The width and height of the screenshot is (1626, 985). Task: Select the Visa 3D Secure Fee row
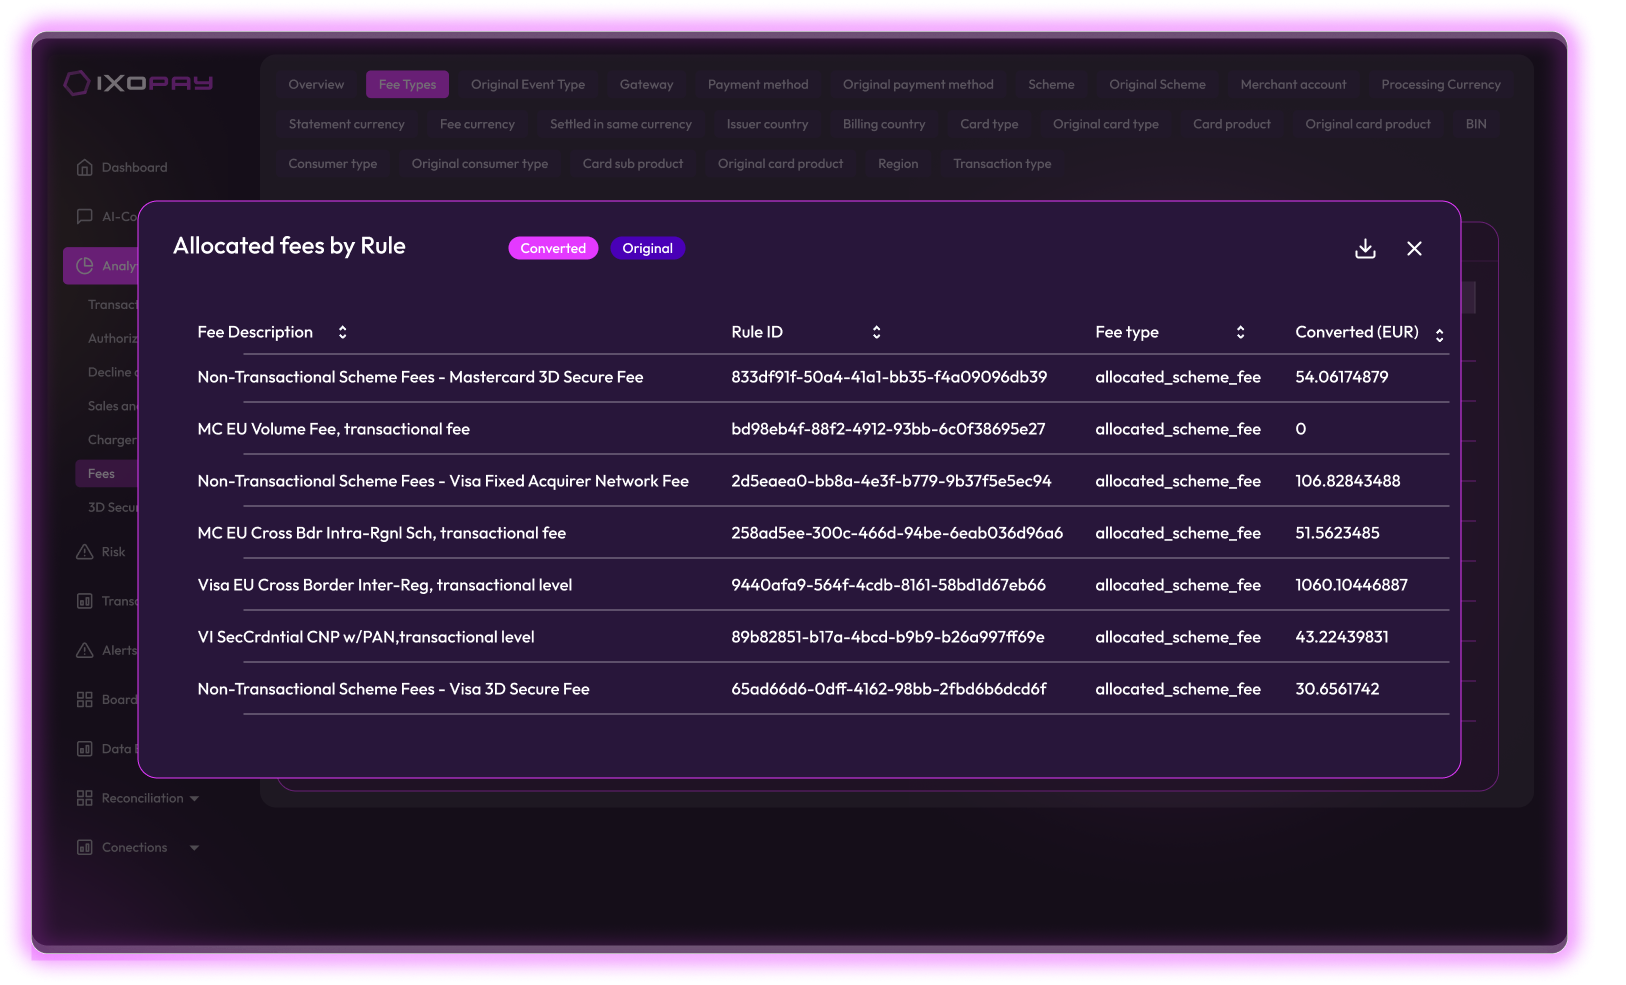click(393, 689)
